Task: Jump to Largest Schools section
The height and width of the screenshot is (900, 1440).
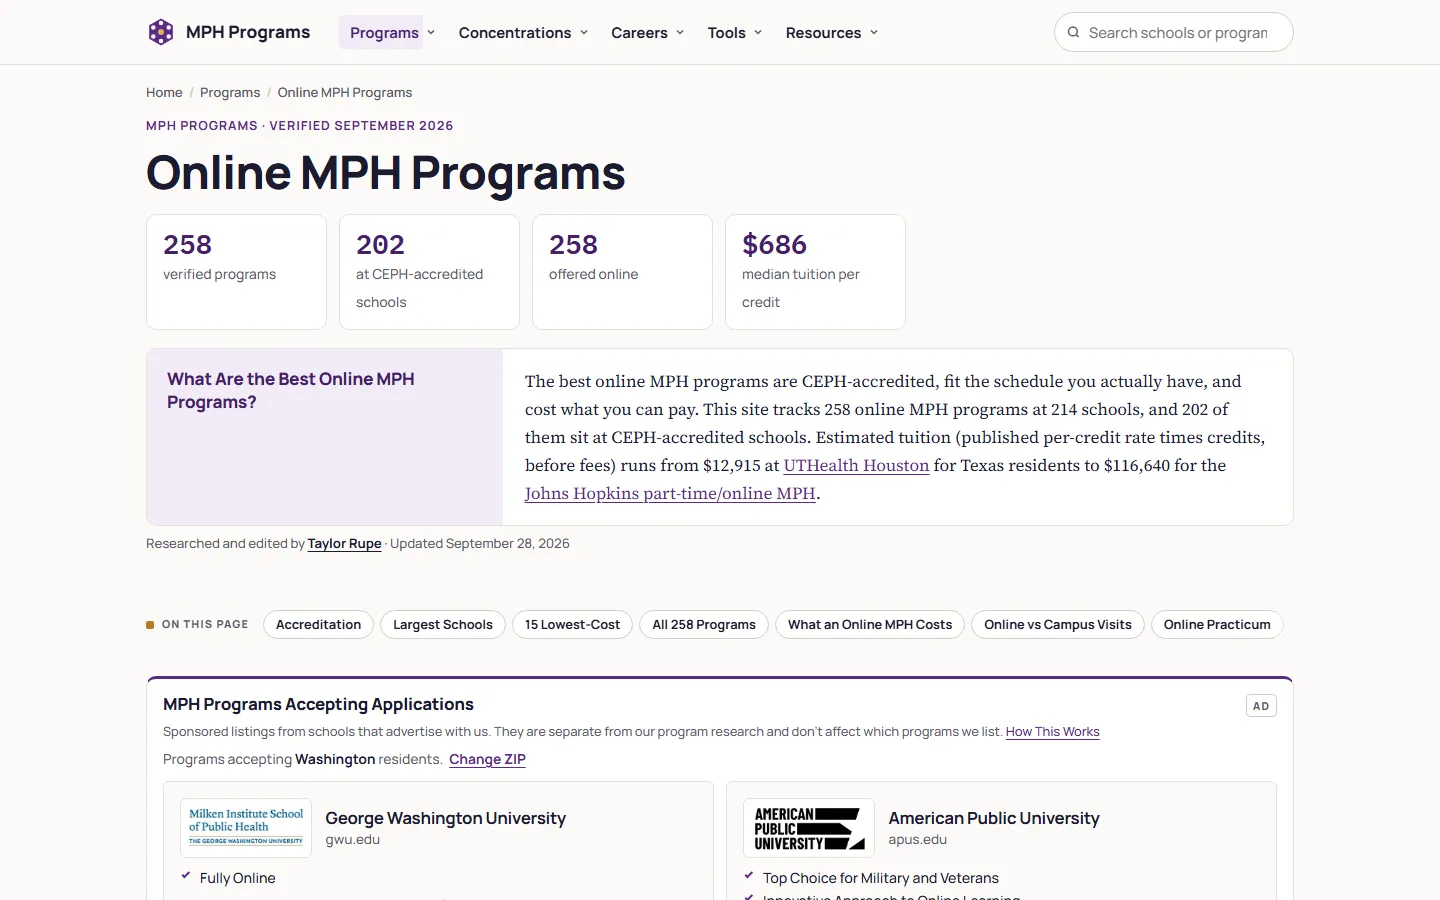Action: point(443,625)
